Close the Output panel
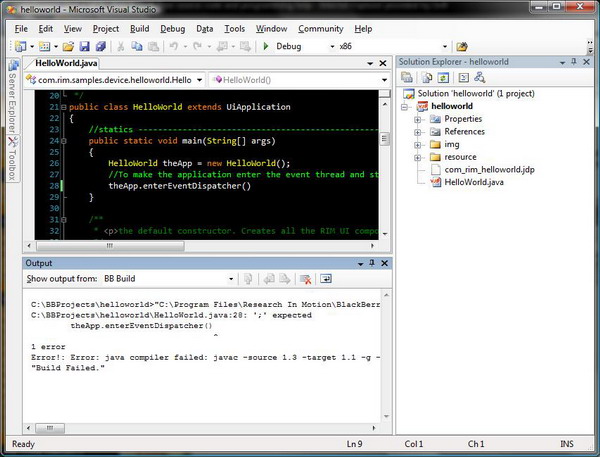Screen dimensions: 600x457 [x=385, y=263]
